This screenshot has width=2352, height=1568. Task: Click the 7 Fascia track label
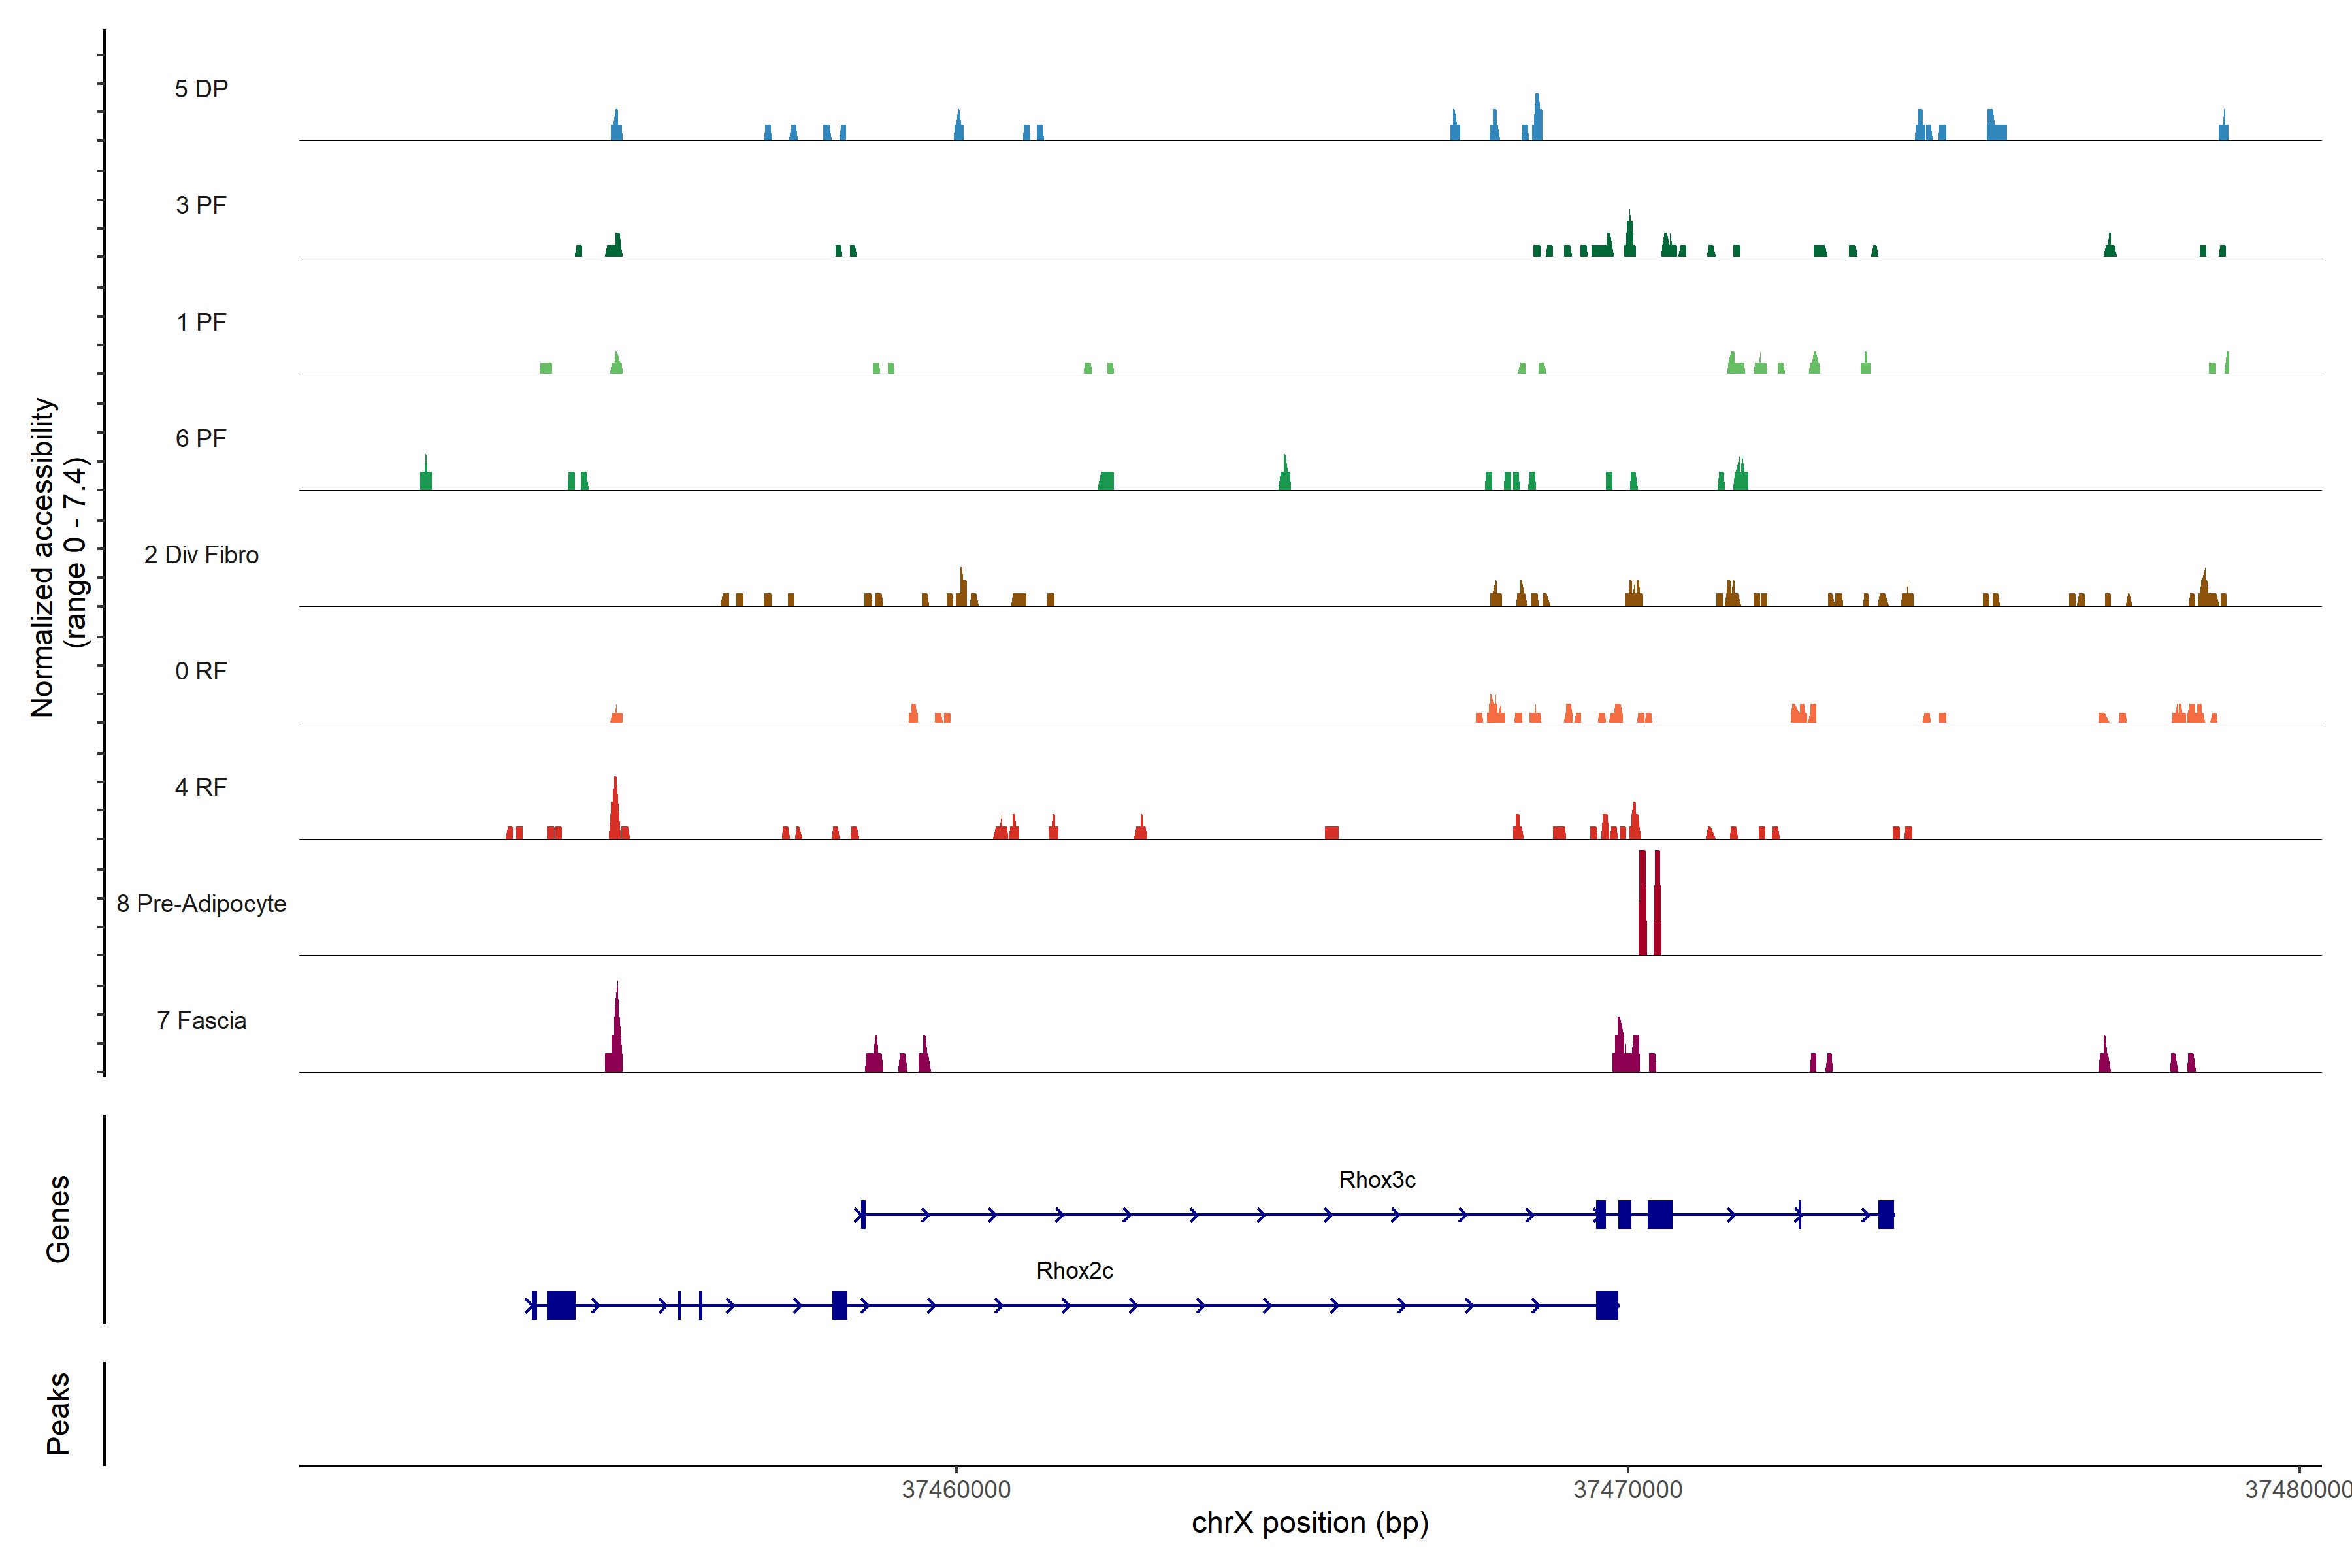click(201, 1020)
